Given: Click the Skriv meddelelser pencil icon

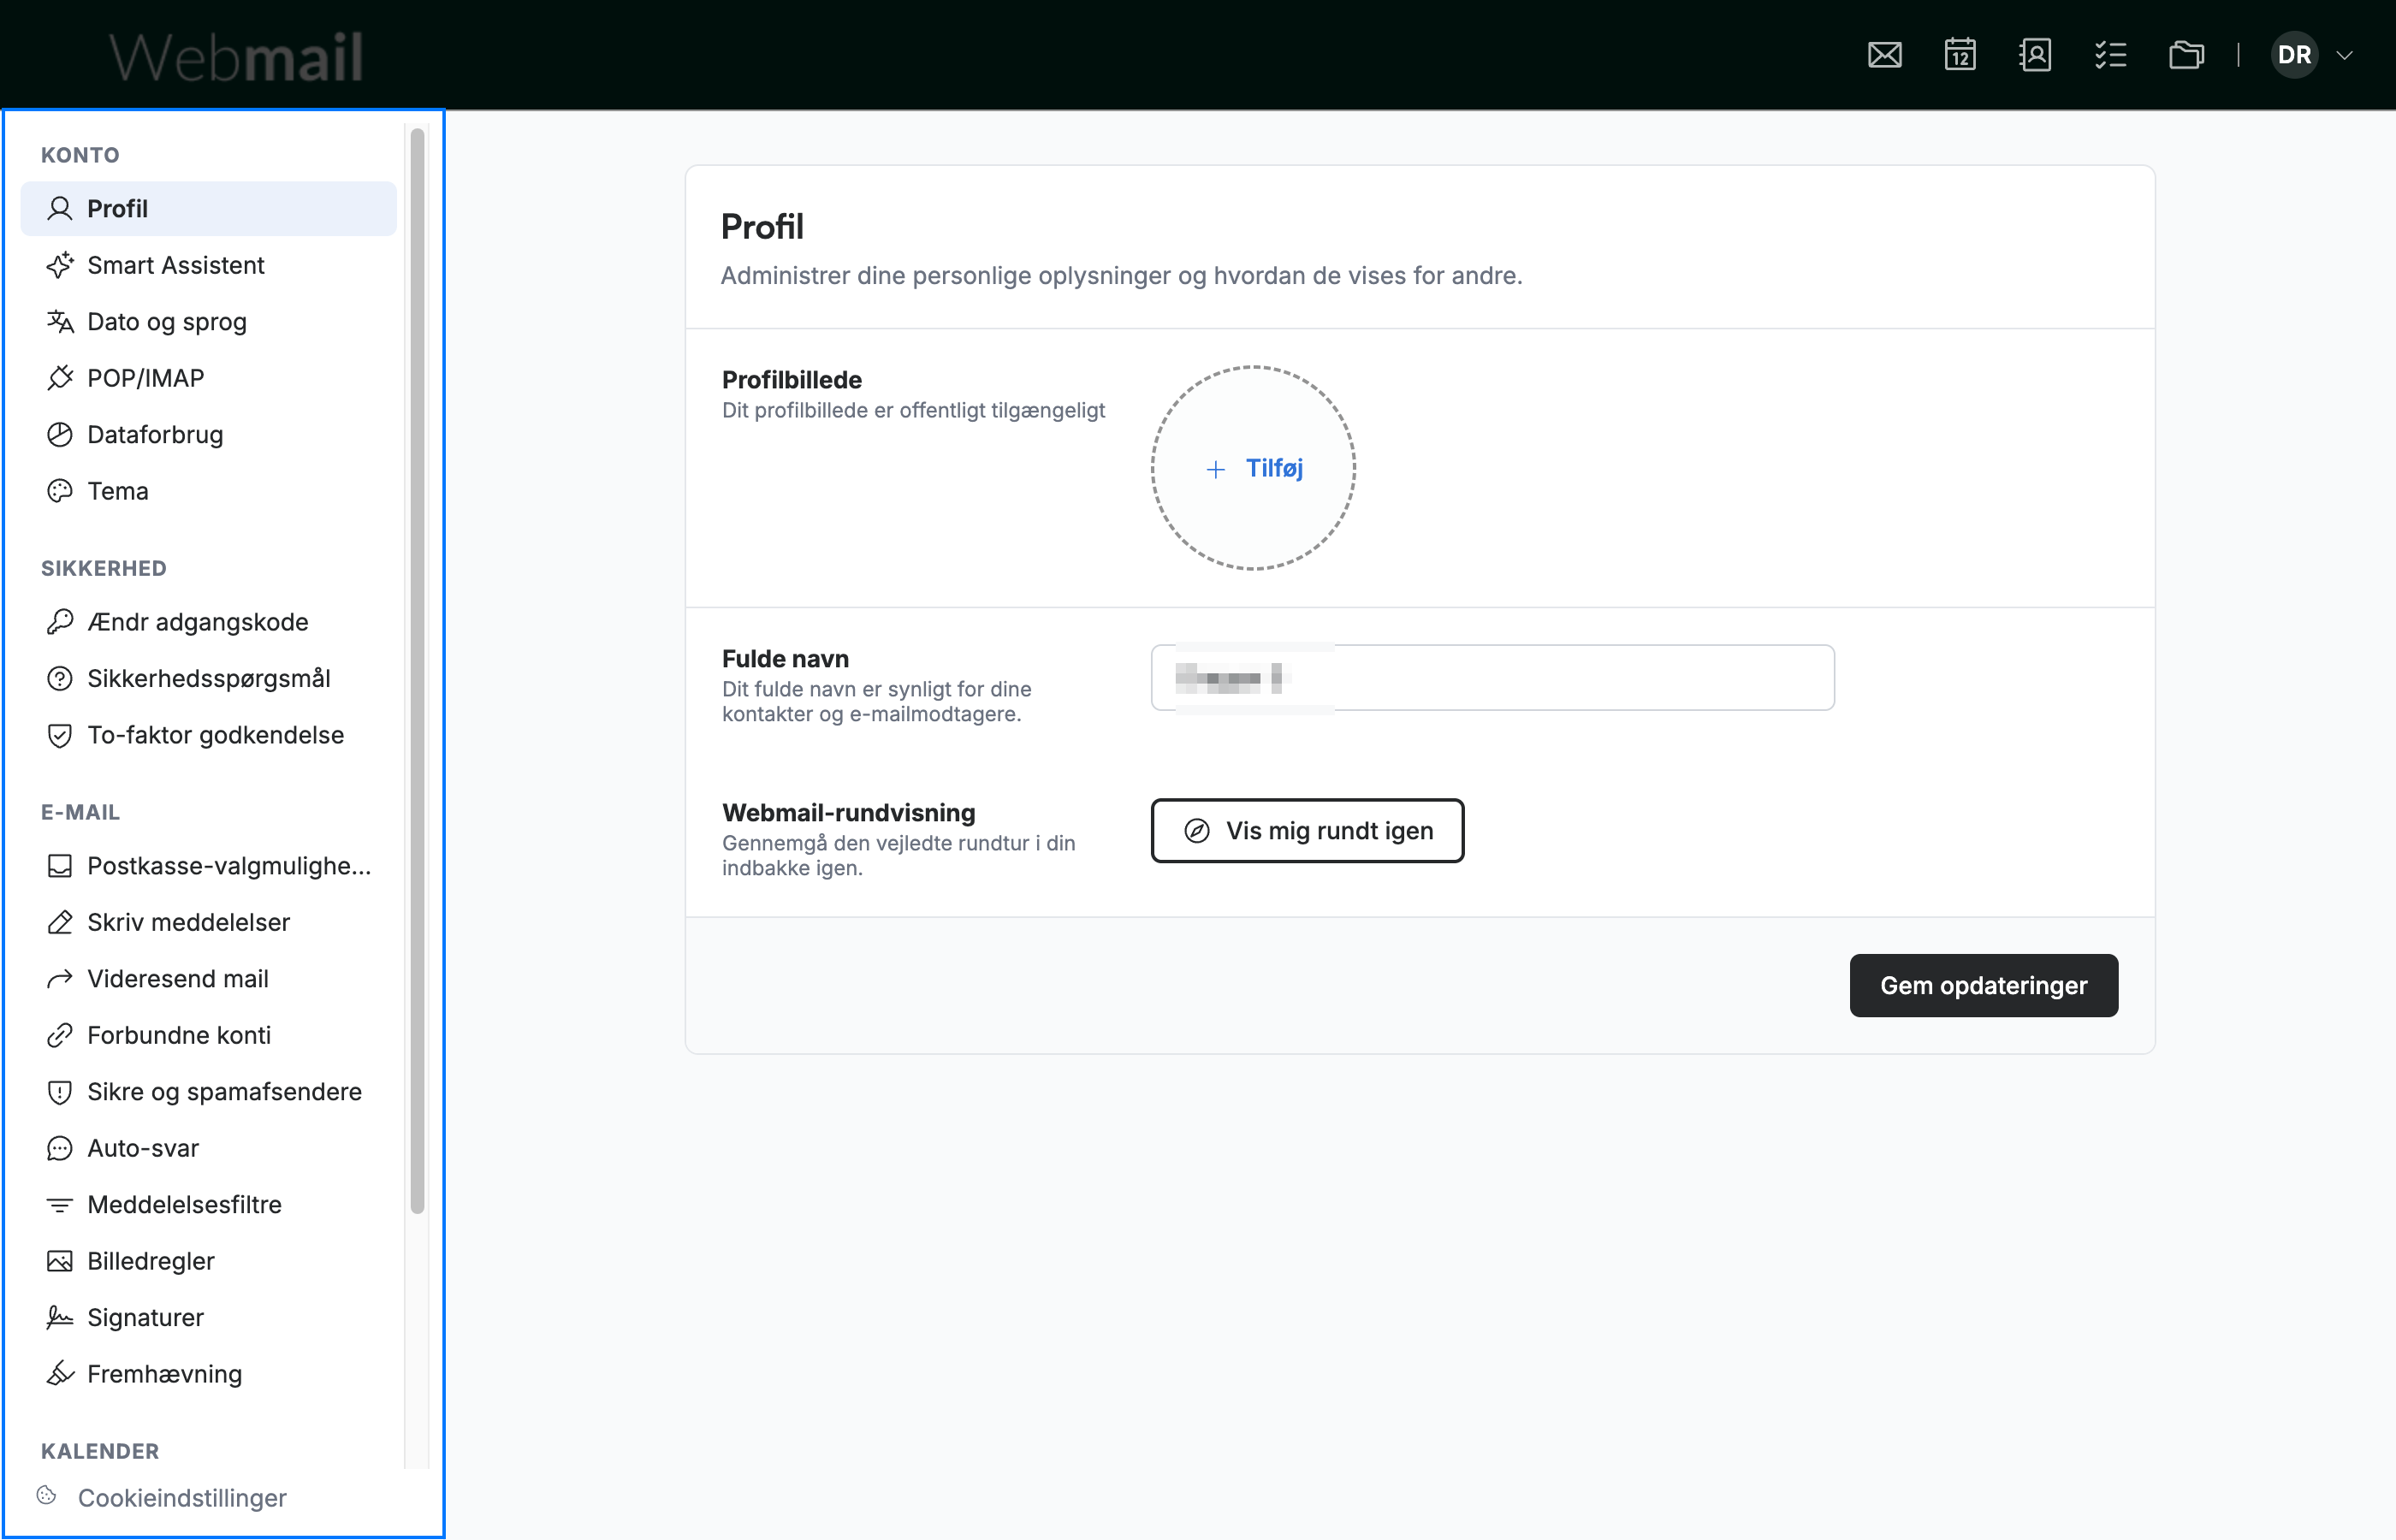Looking at the screenshot, I should (x=60, y=922).
